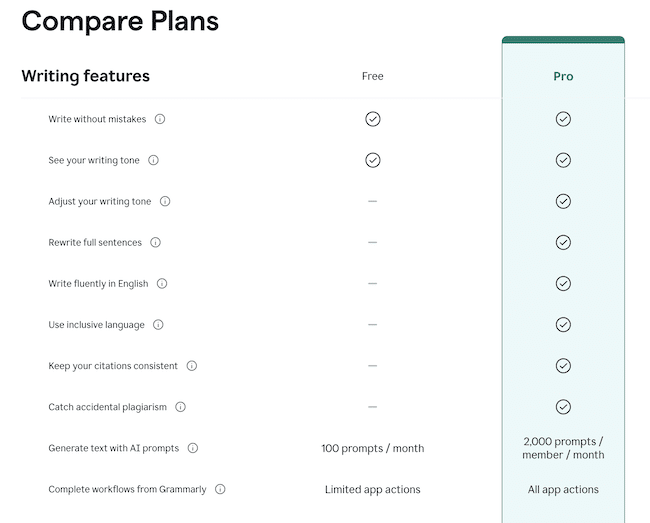Click the Compare Plans heading
This screenshot has width=650, height=523.
120,21
